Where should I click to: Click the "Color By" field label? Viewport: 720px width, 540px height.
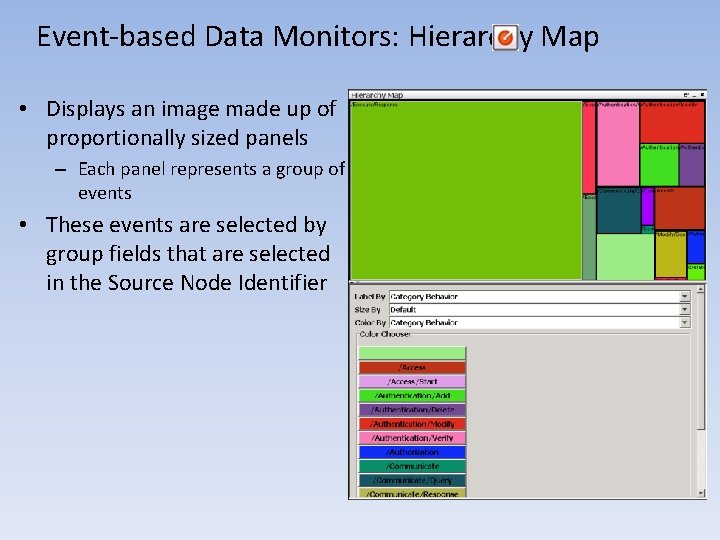coord(370,322)
